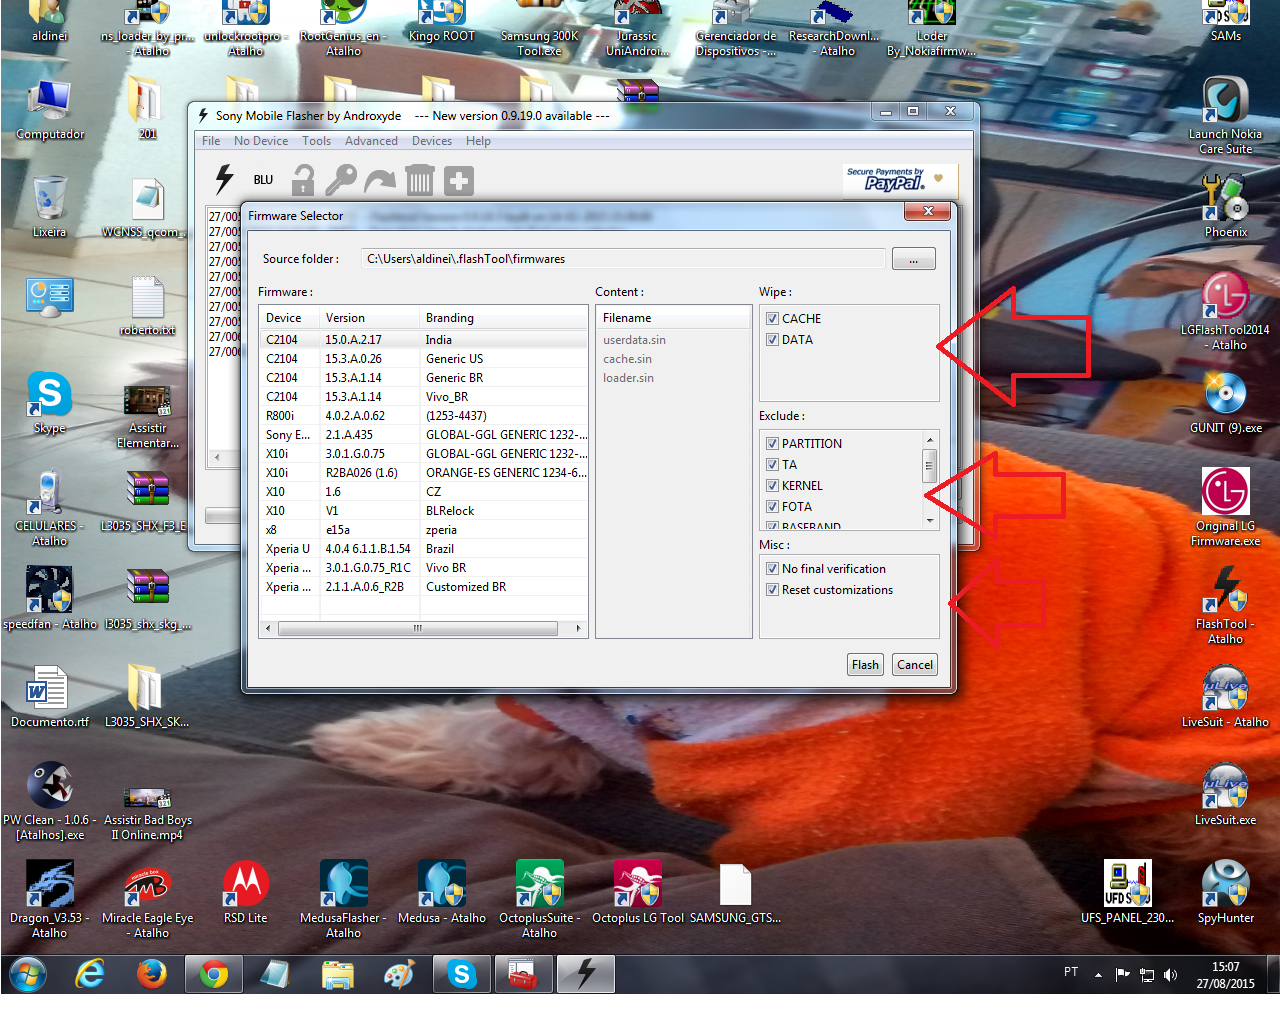Click the volume speaker tray icon

1171,975
